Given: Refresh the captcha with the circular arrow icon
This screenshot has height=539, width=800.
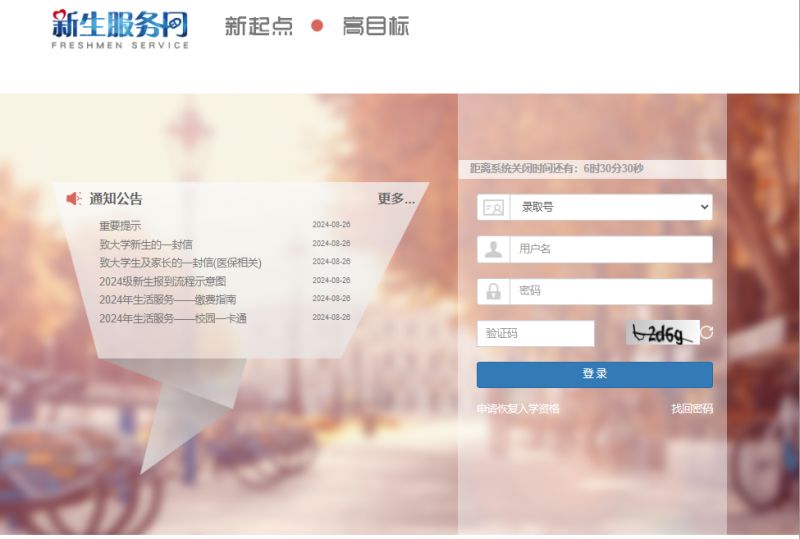Looking at the screenshot, I should 707,332.
